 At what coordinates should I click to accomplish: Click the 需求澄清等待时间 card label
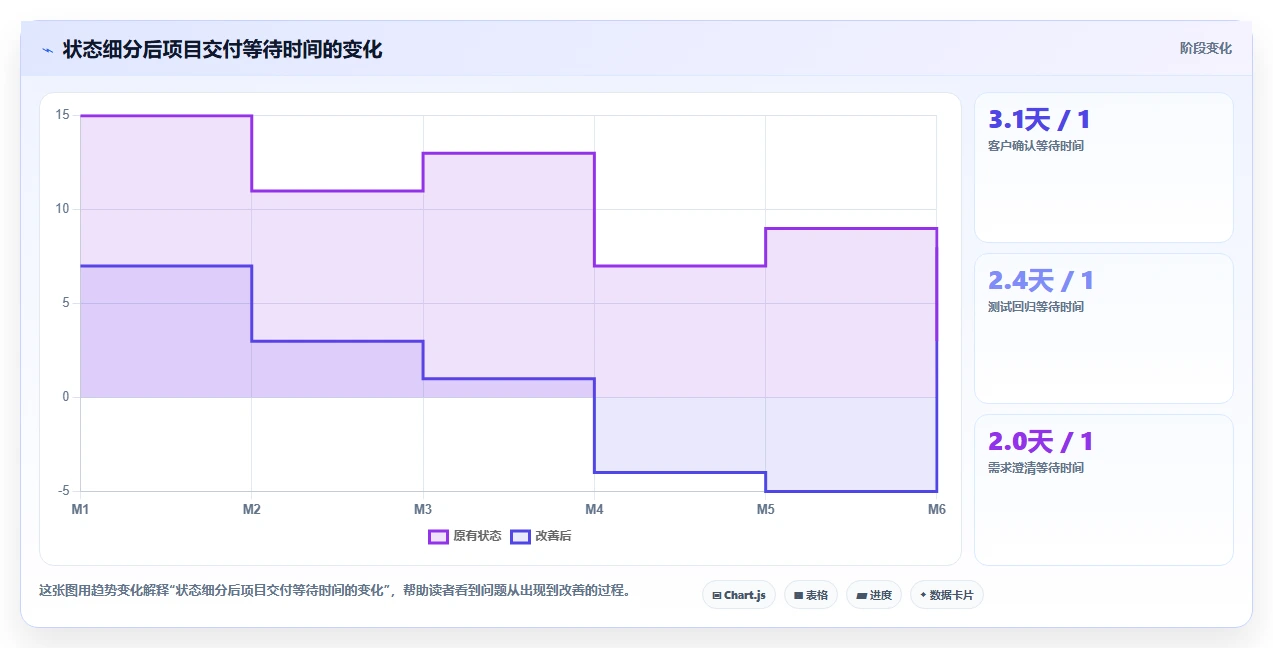click(x=1035, y=468)
